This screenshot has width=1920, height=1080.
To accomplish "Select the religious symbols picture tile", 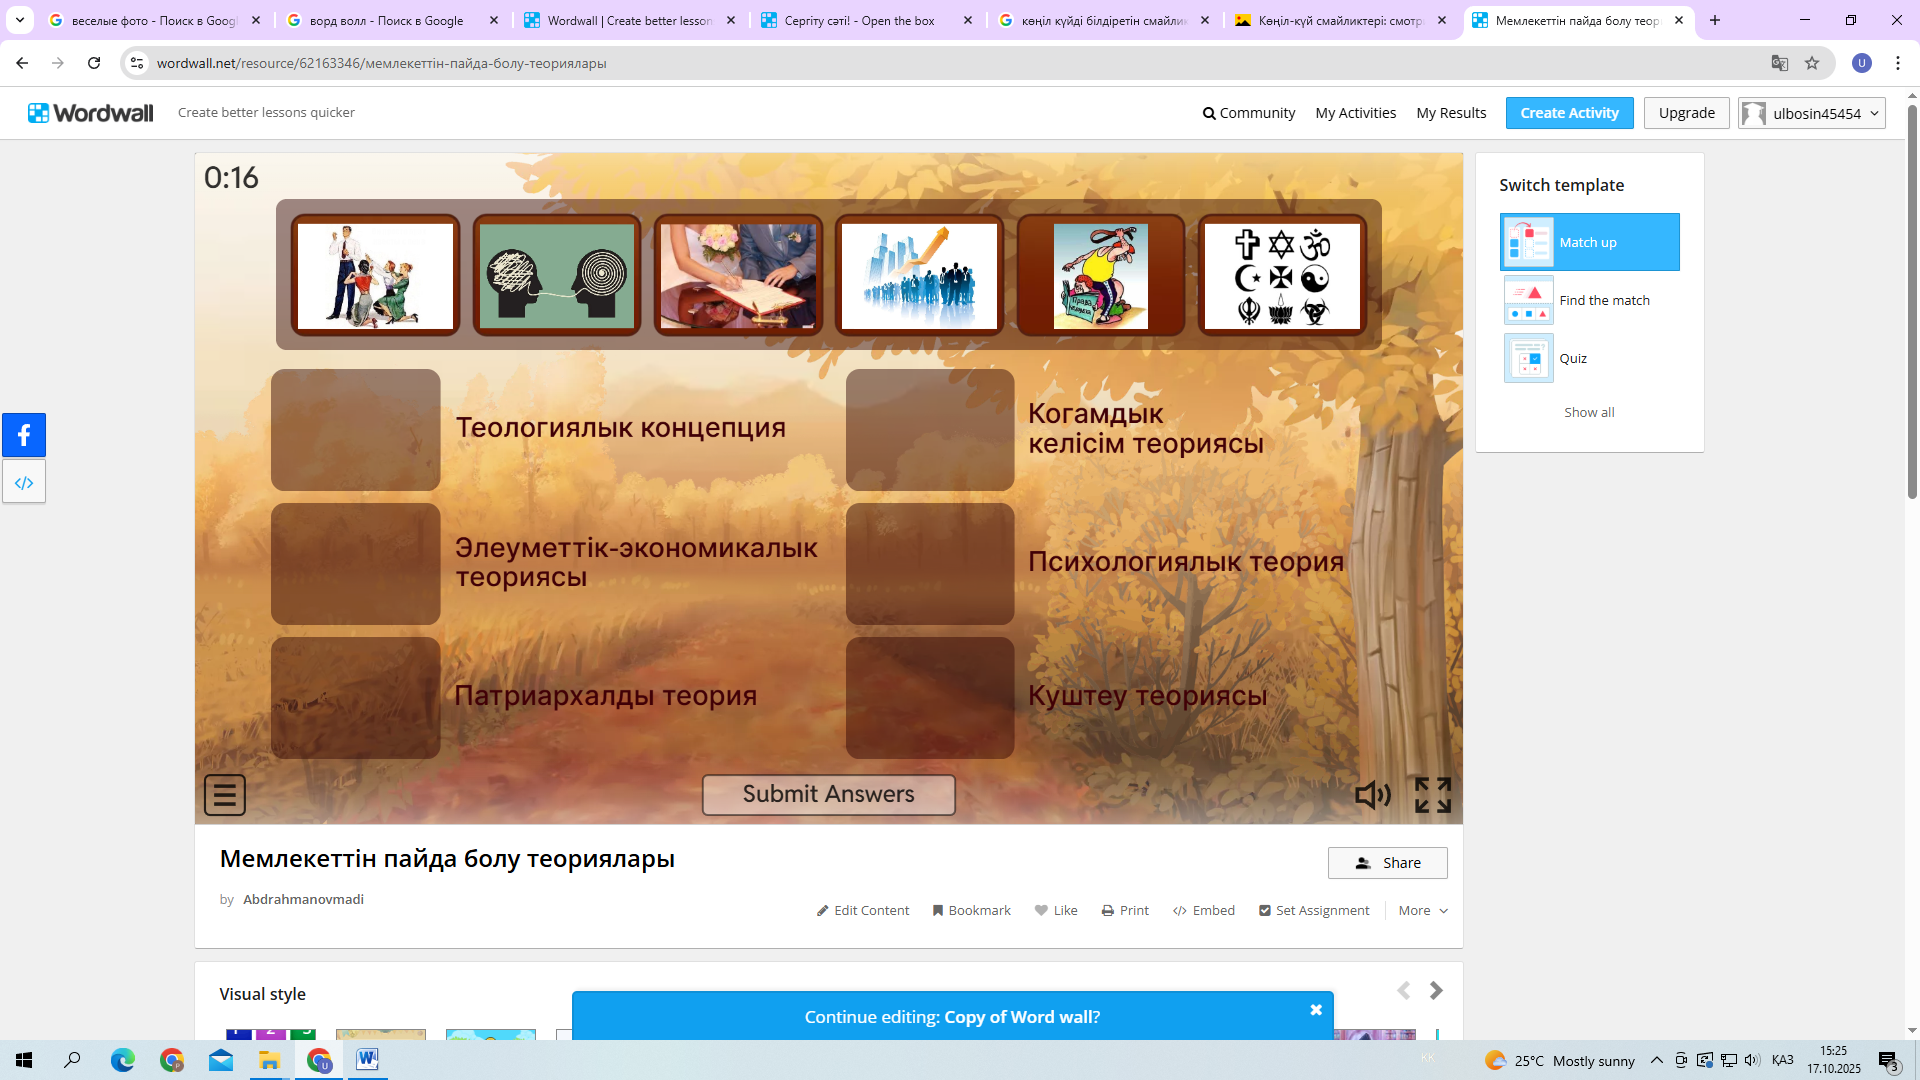I will pyautogui.click(x=1282, y=276).
